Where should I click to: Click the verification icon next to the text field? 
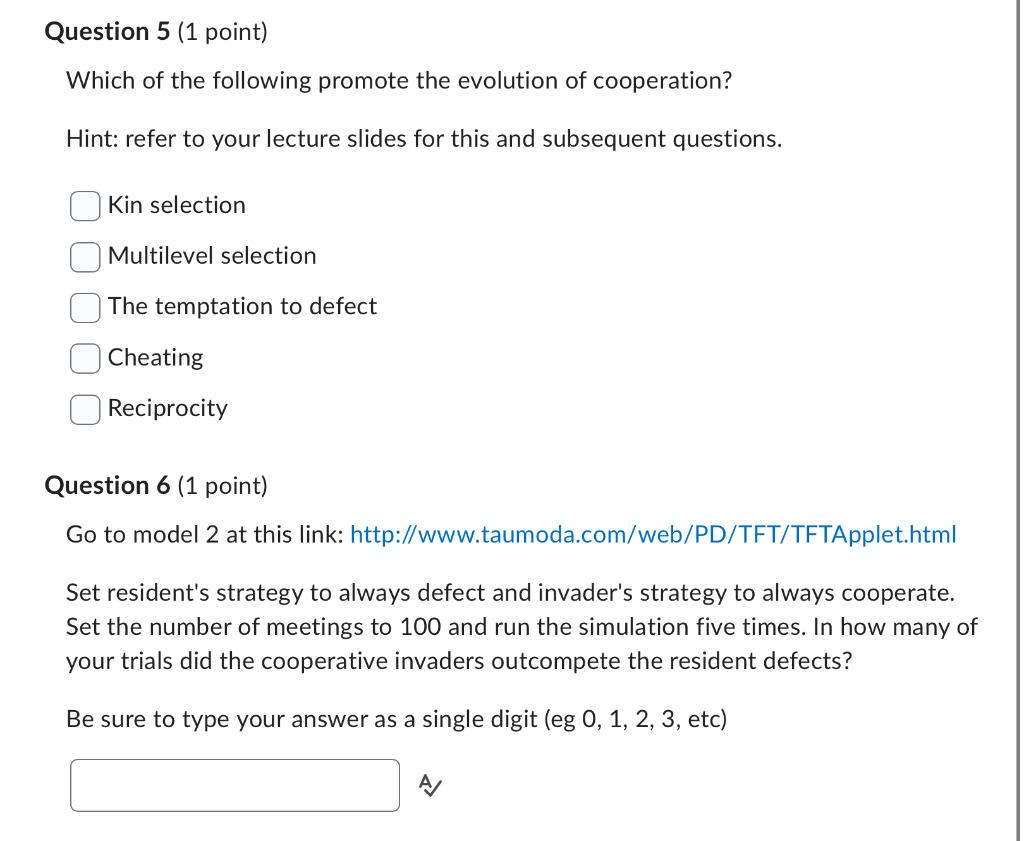(429, 786)
